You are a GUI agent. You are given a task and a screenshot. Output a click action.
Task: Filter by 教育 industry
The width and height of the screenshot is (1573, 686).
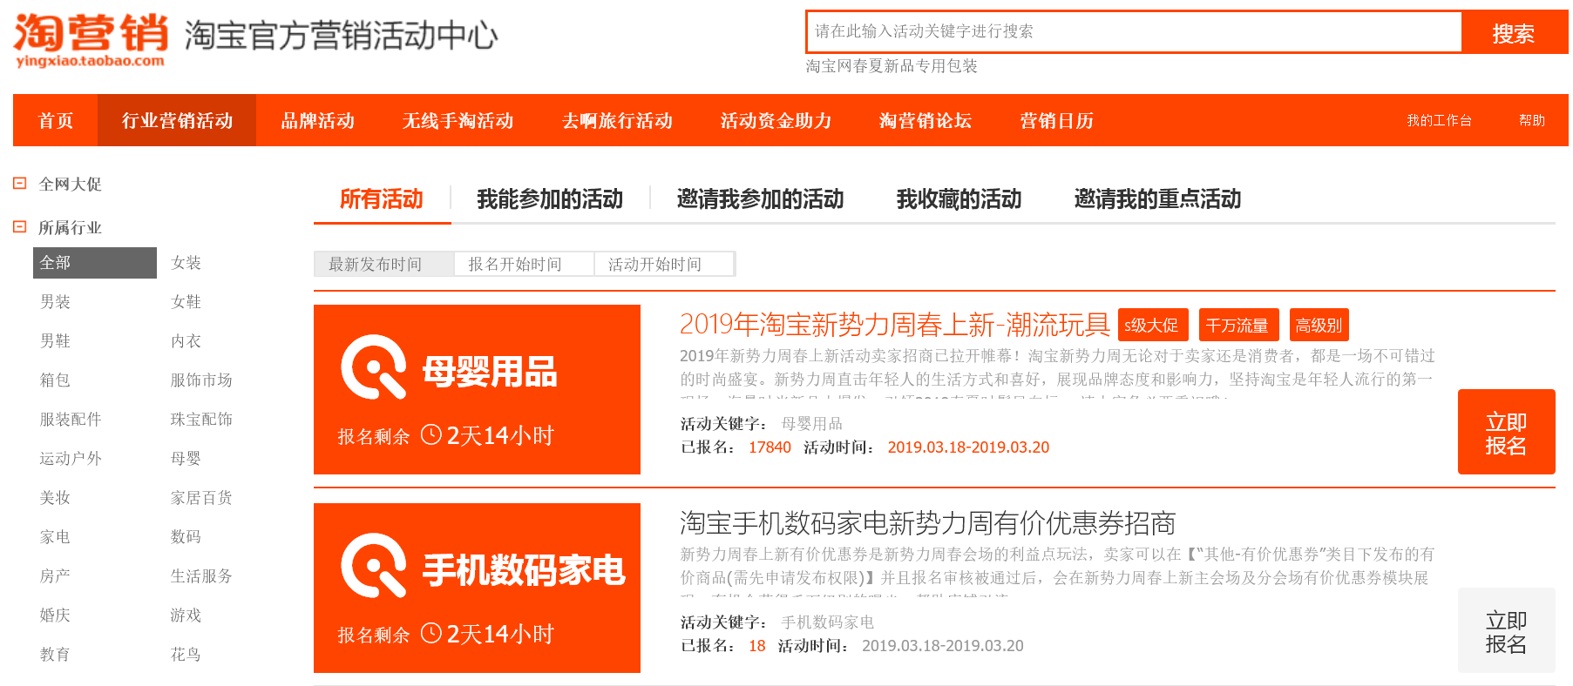click(55, 654)
